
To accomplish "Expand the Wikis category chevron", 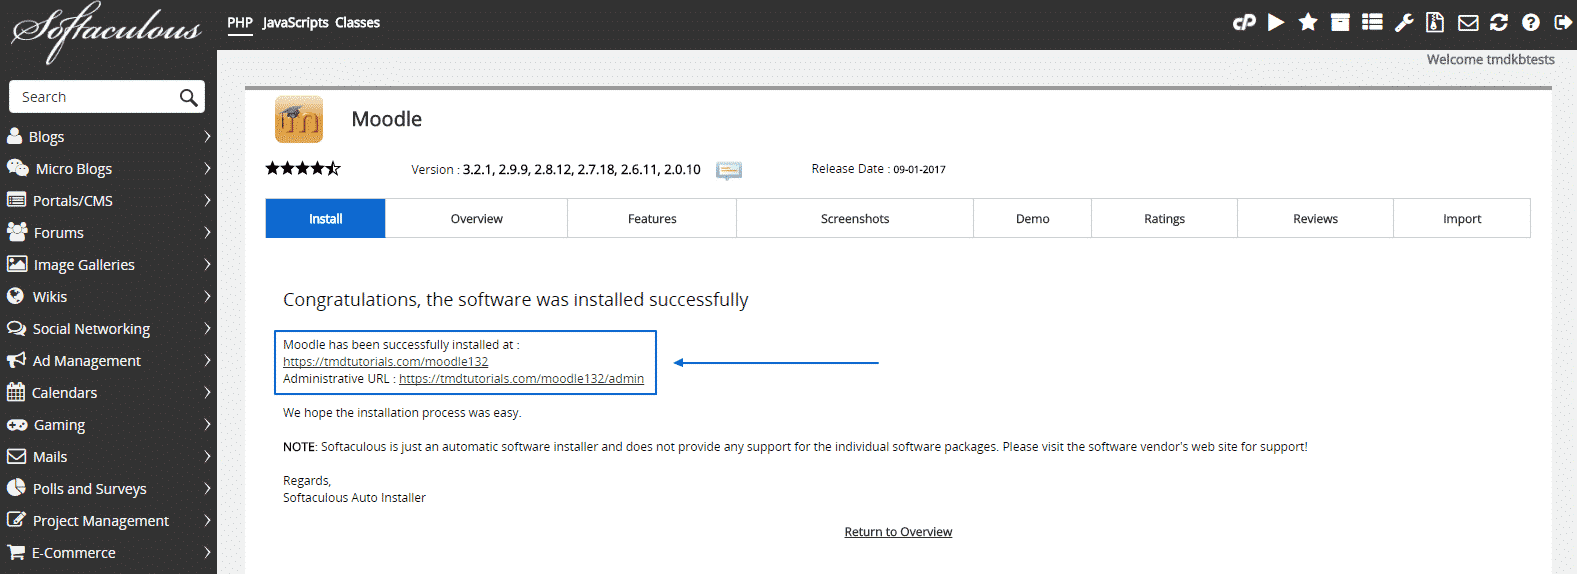I will 207,296.
